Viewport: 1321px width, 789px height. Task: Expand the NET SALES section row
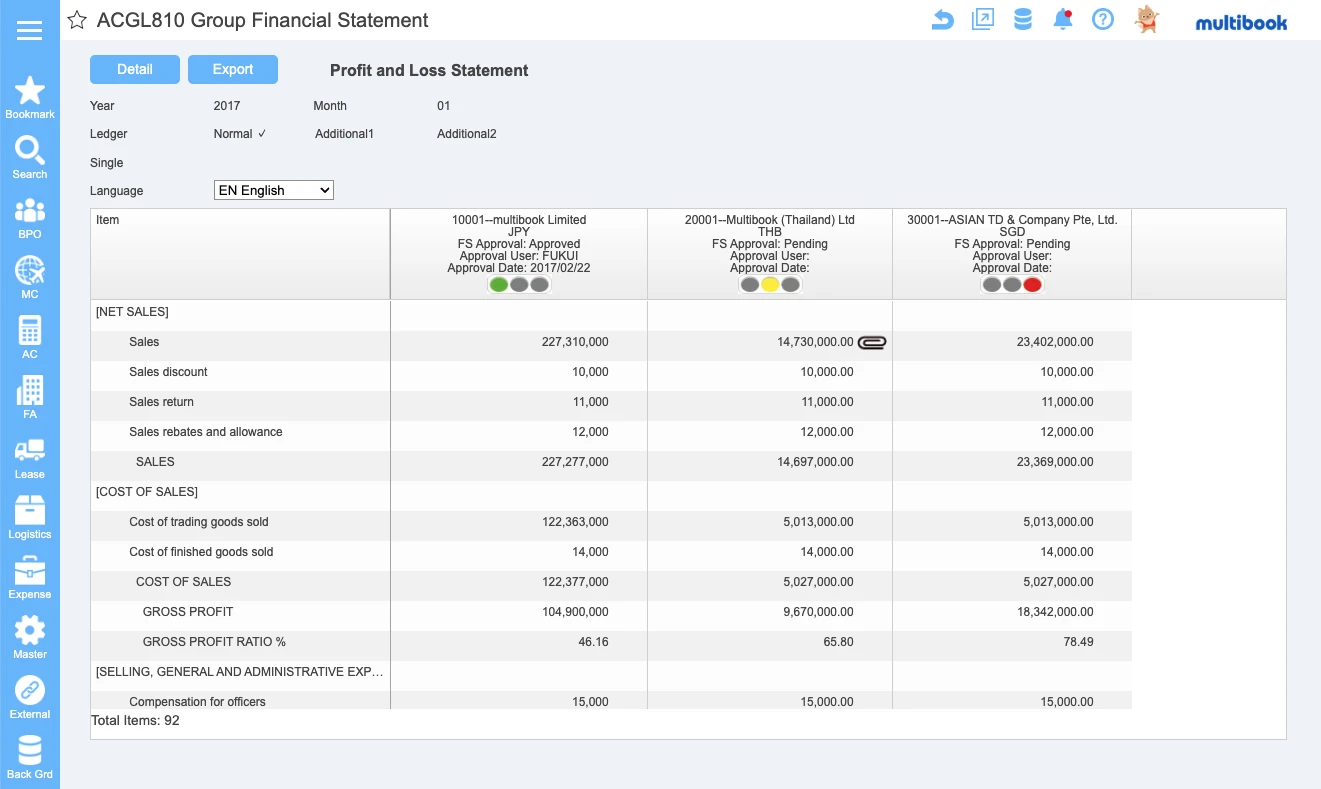pos(132,312)
